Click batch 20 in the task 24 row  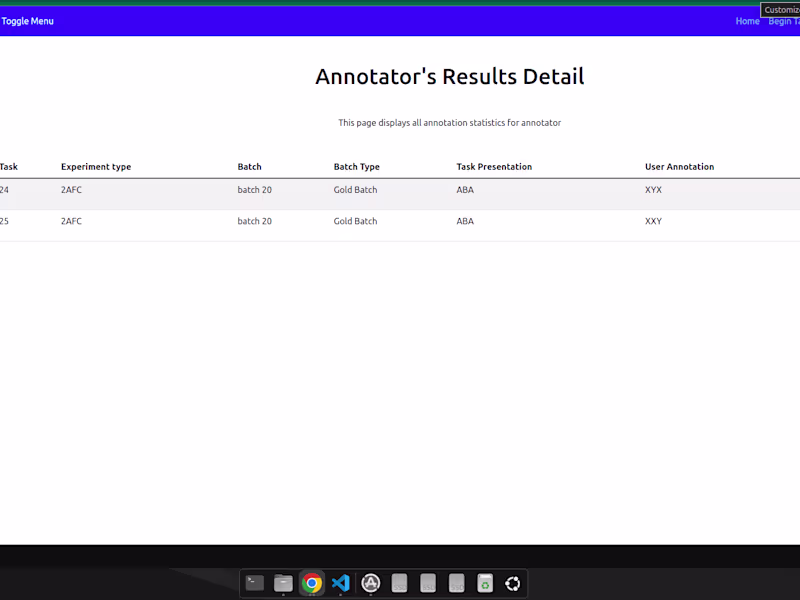[255, 190]
